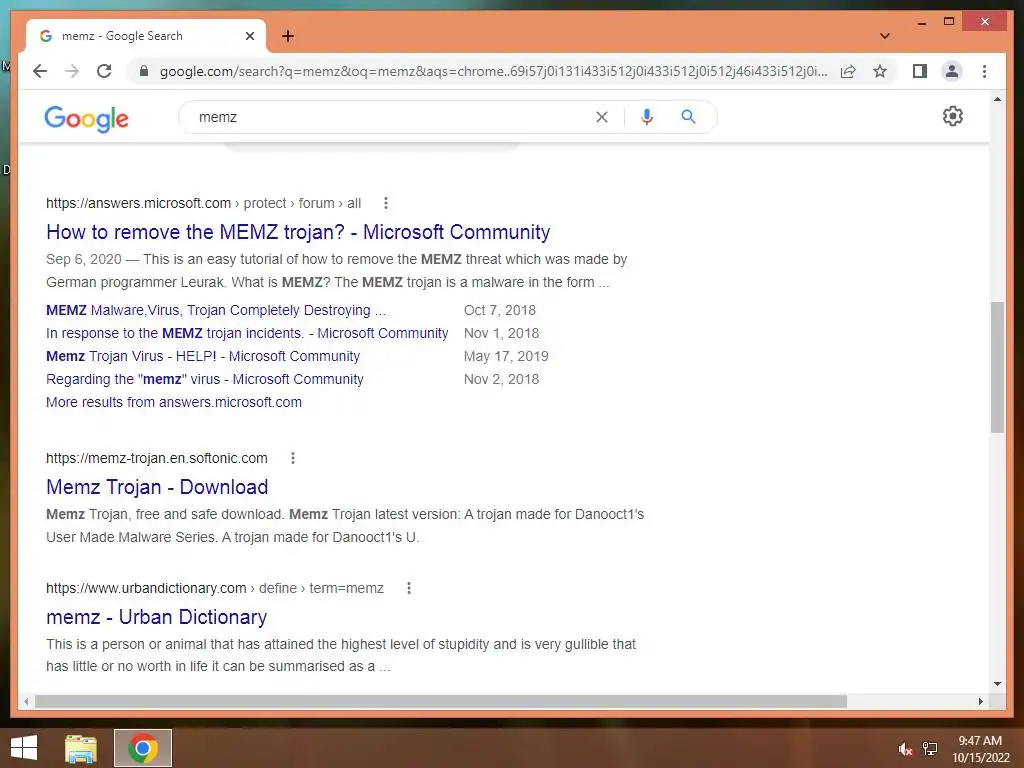Click the muted volume tray icon
1024x768 pixels.
[905, 749]
